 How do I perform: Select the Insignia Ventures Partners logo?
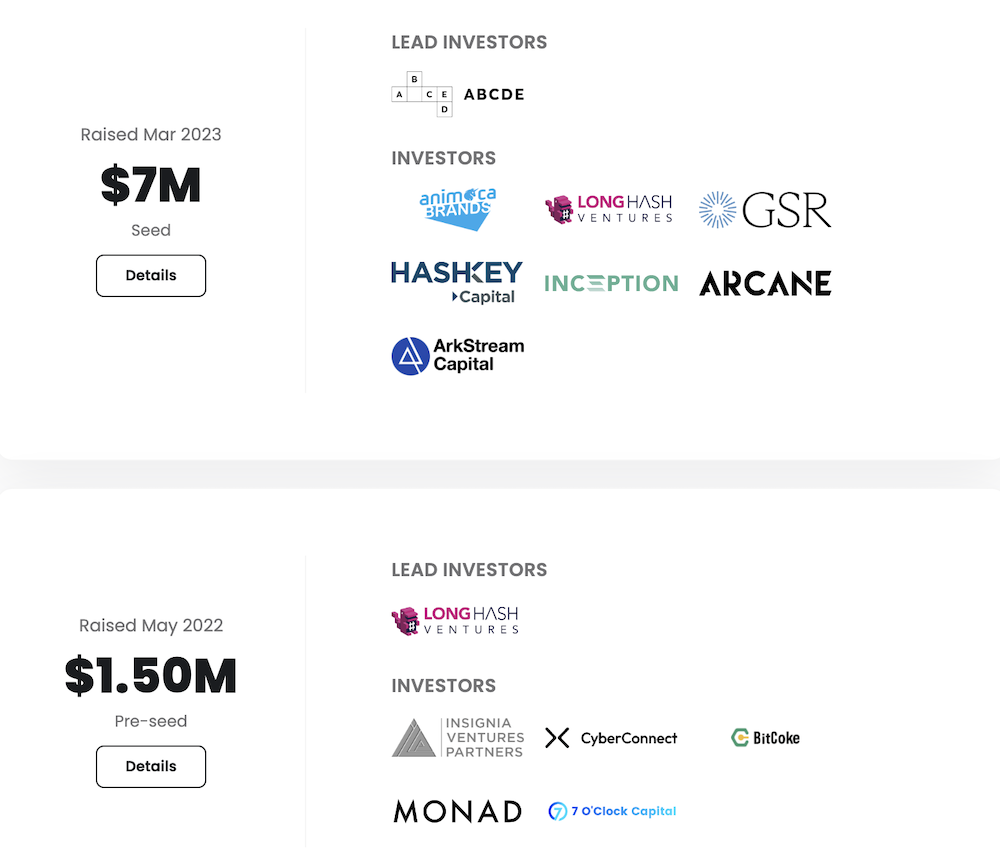(x=457, y=737)
